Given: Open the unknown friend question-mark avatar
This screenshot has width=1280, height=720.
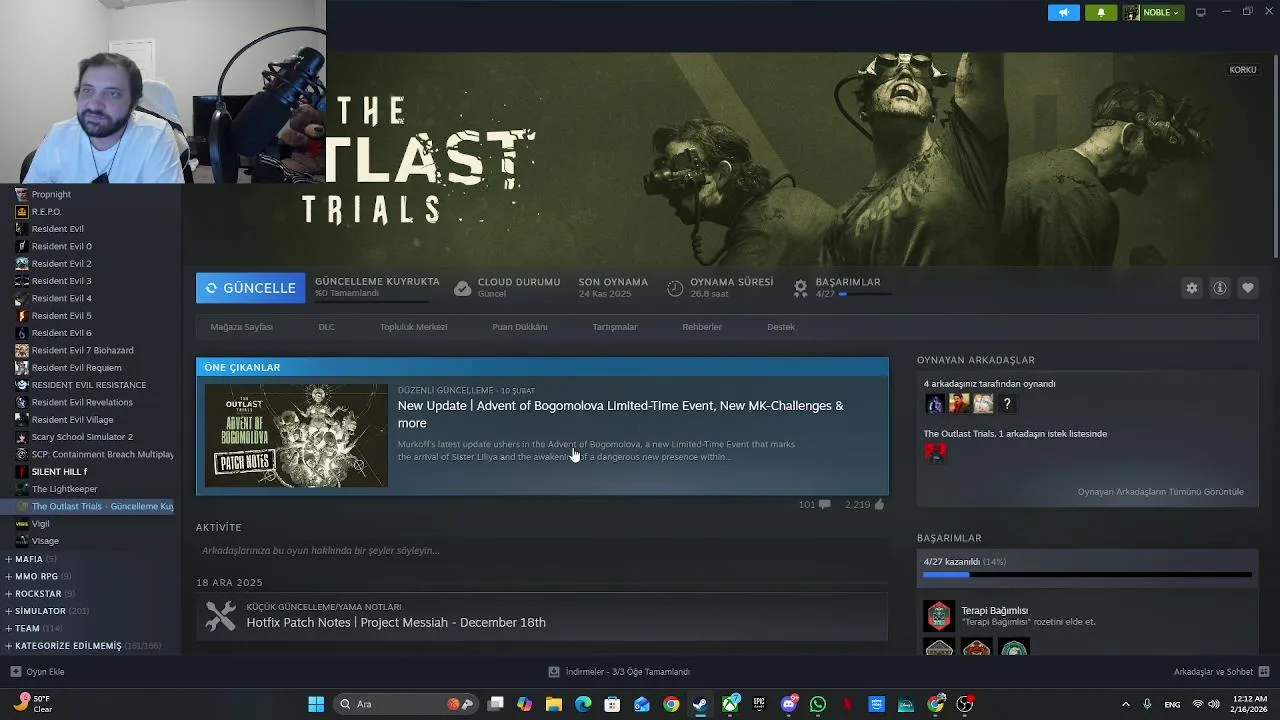Looking at the screenshot, I should point(1007,403).
